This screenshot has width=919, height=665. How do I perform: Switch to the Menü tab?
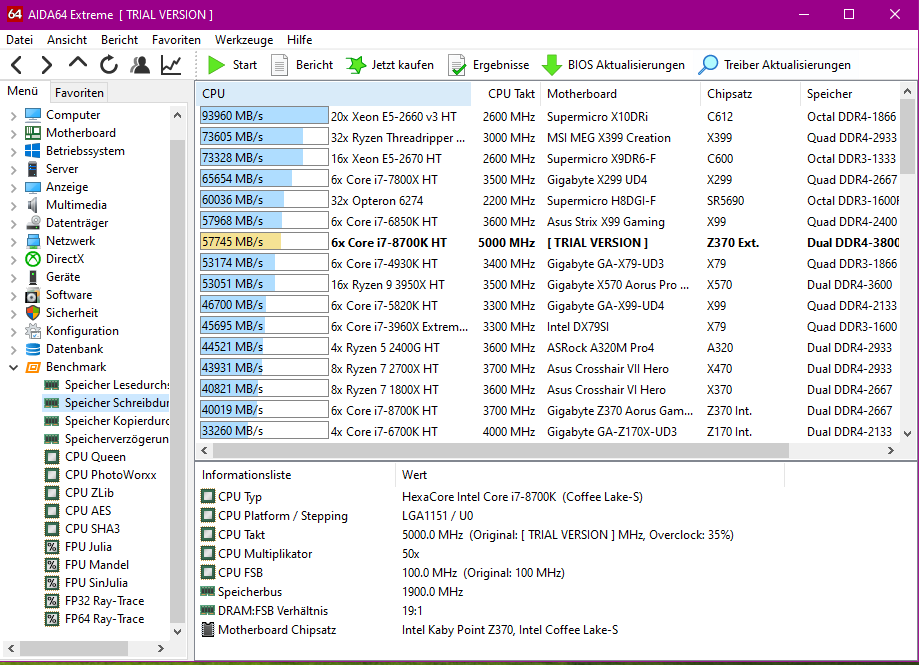(x=22, y=91)
